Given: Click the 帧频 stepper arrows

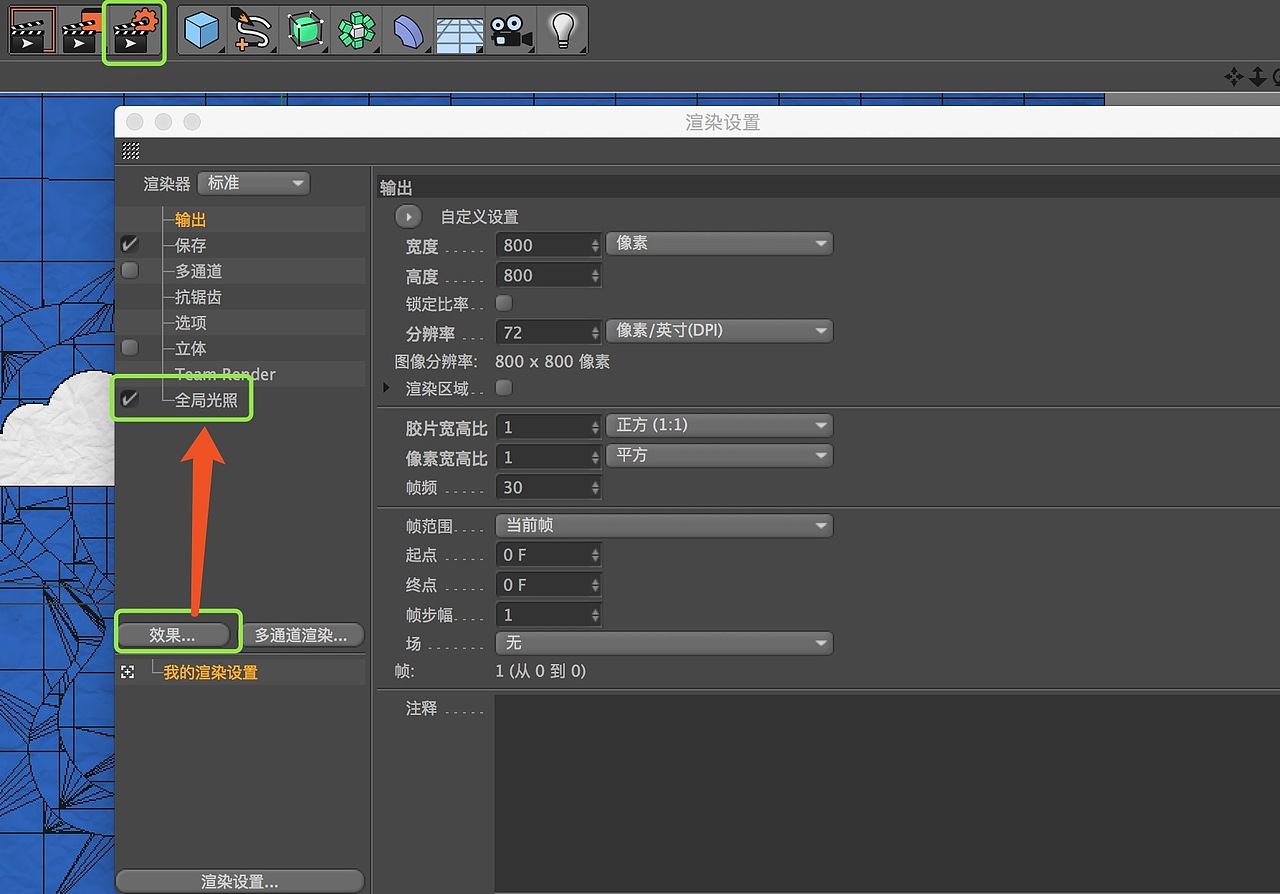Looking at the screenshot, I should coord(596,487).
